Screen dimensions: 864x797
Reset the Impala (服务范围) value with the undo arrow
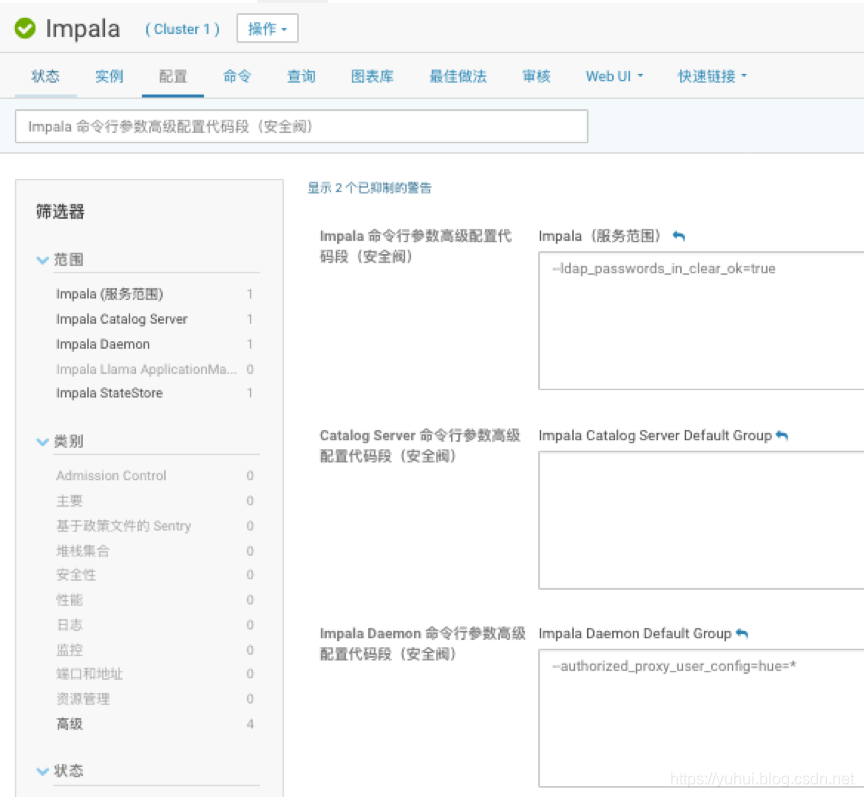(x=679, y=236)
